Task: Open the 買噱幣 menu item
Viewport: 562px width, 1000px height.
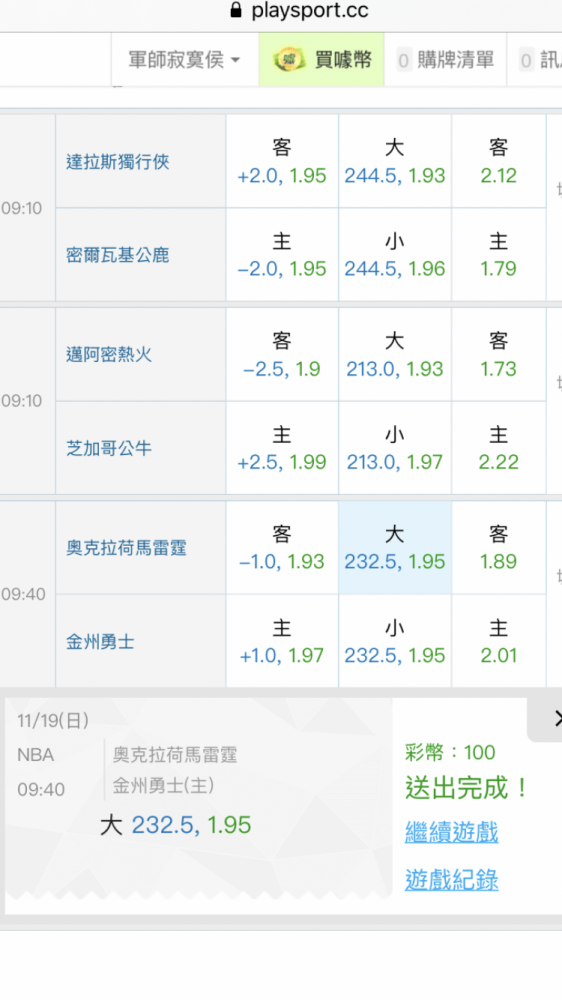Action: (x=322, y=60)
